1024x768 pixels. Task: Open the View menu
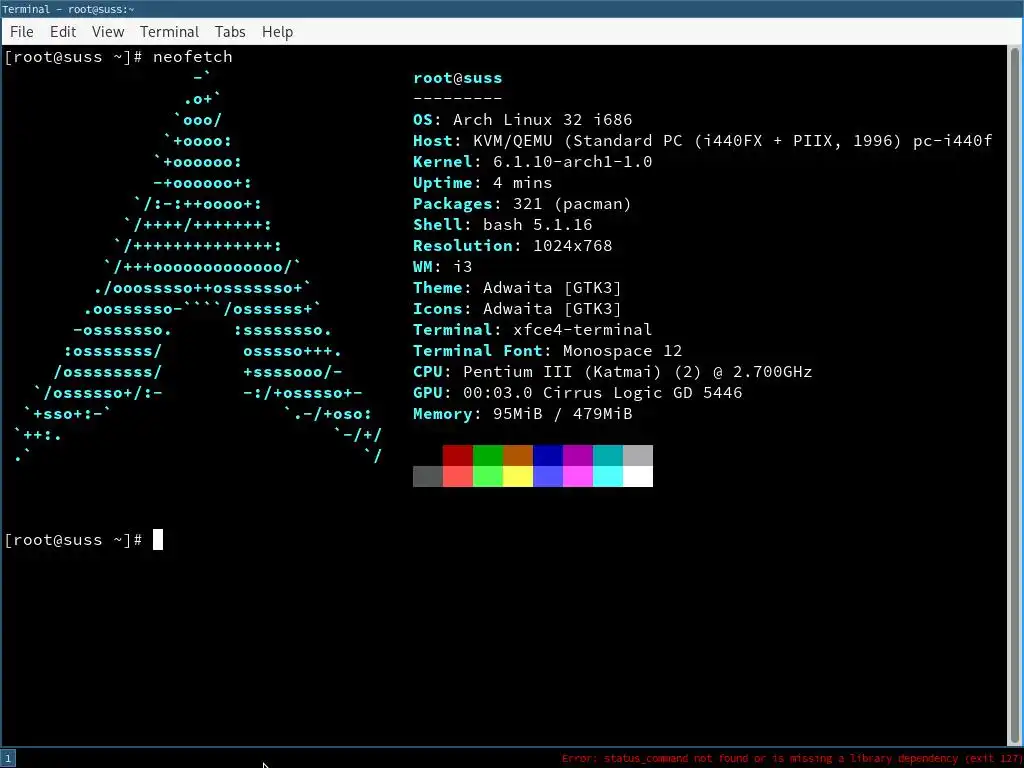(108, 32)
